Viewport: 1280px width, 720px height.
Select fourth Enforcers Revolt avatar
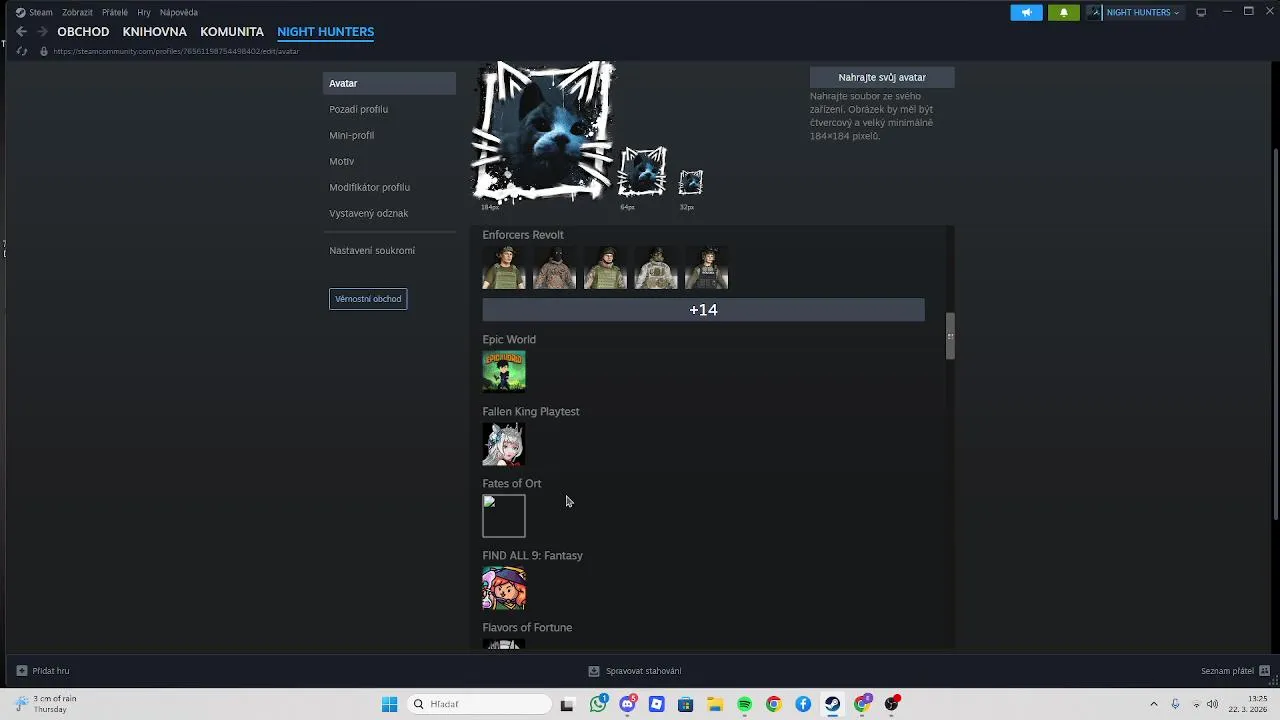point(656,268)
